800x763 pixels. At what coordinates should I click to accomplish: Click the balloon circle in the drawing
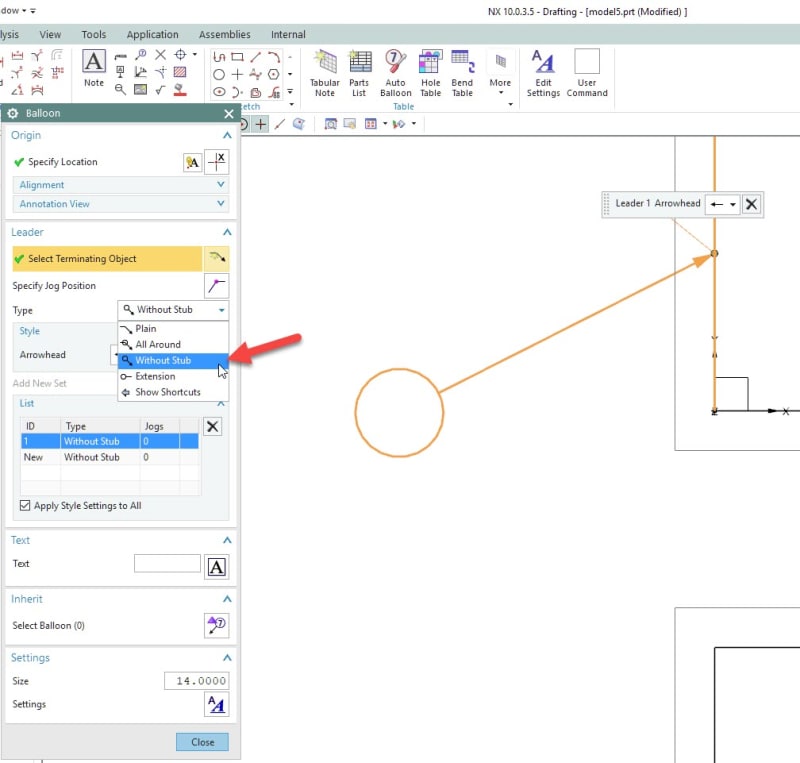click(x=399, y=412)
